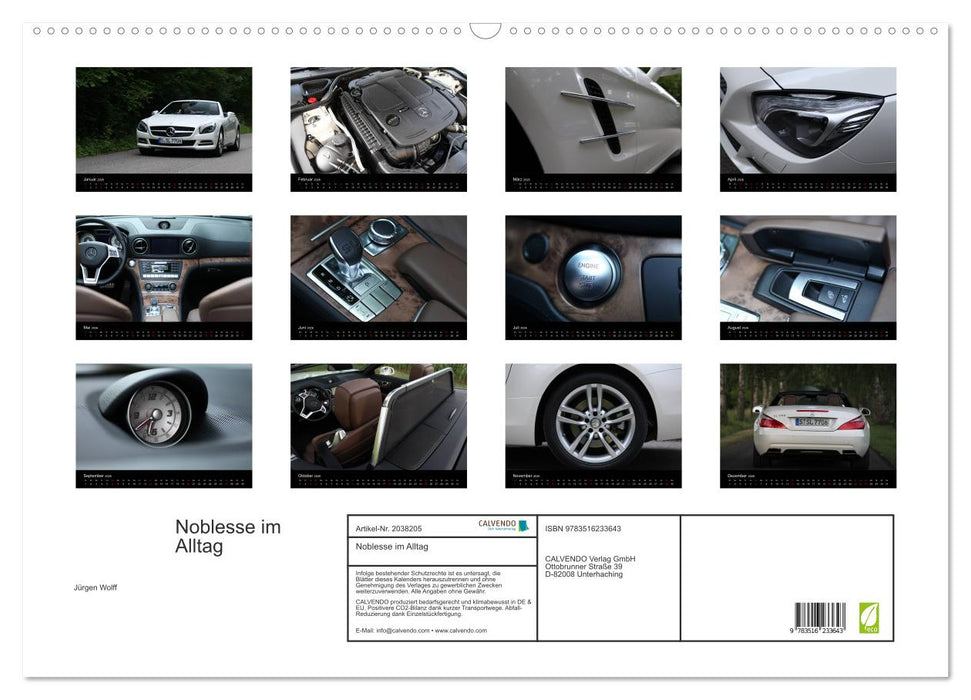Click the April headlight close-up image
This screenshot has height=700, width=971.
click(807, 120)
